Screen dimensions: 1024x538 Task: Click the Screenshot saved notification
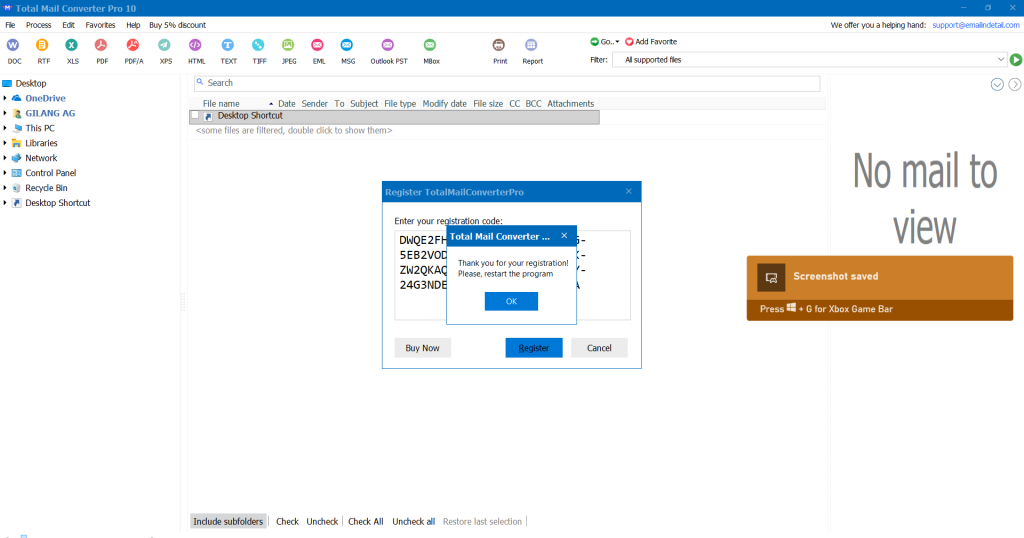[x=880, y=288]
